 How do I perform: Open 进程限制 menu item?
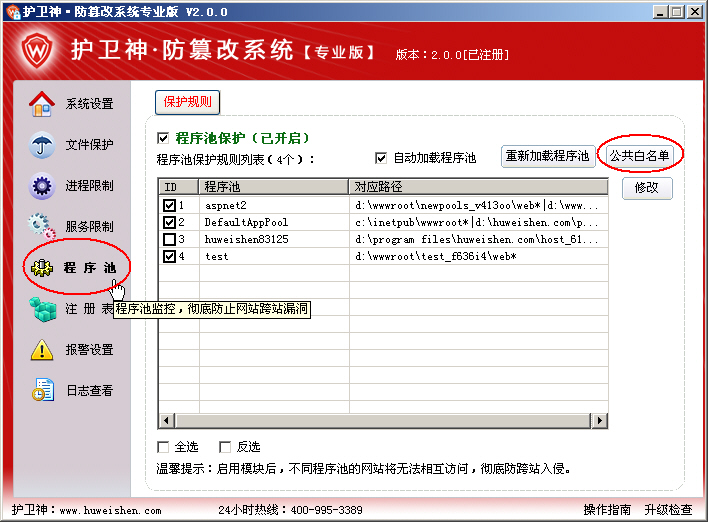[x=89, y=186]
